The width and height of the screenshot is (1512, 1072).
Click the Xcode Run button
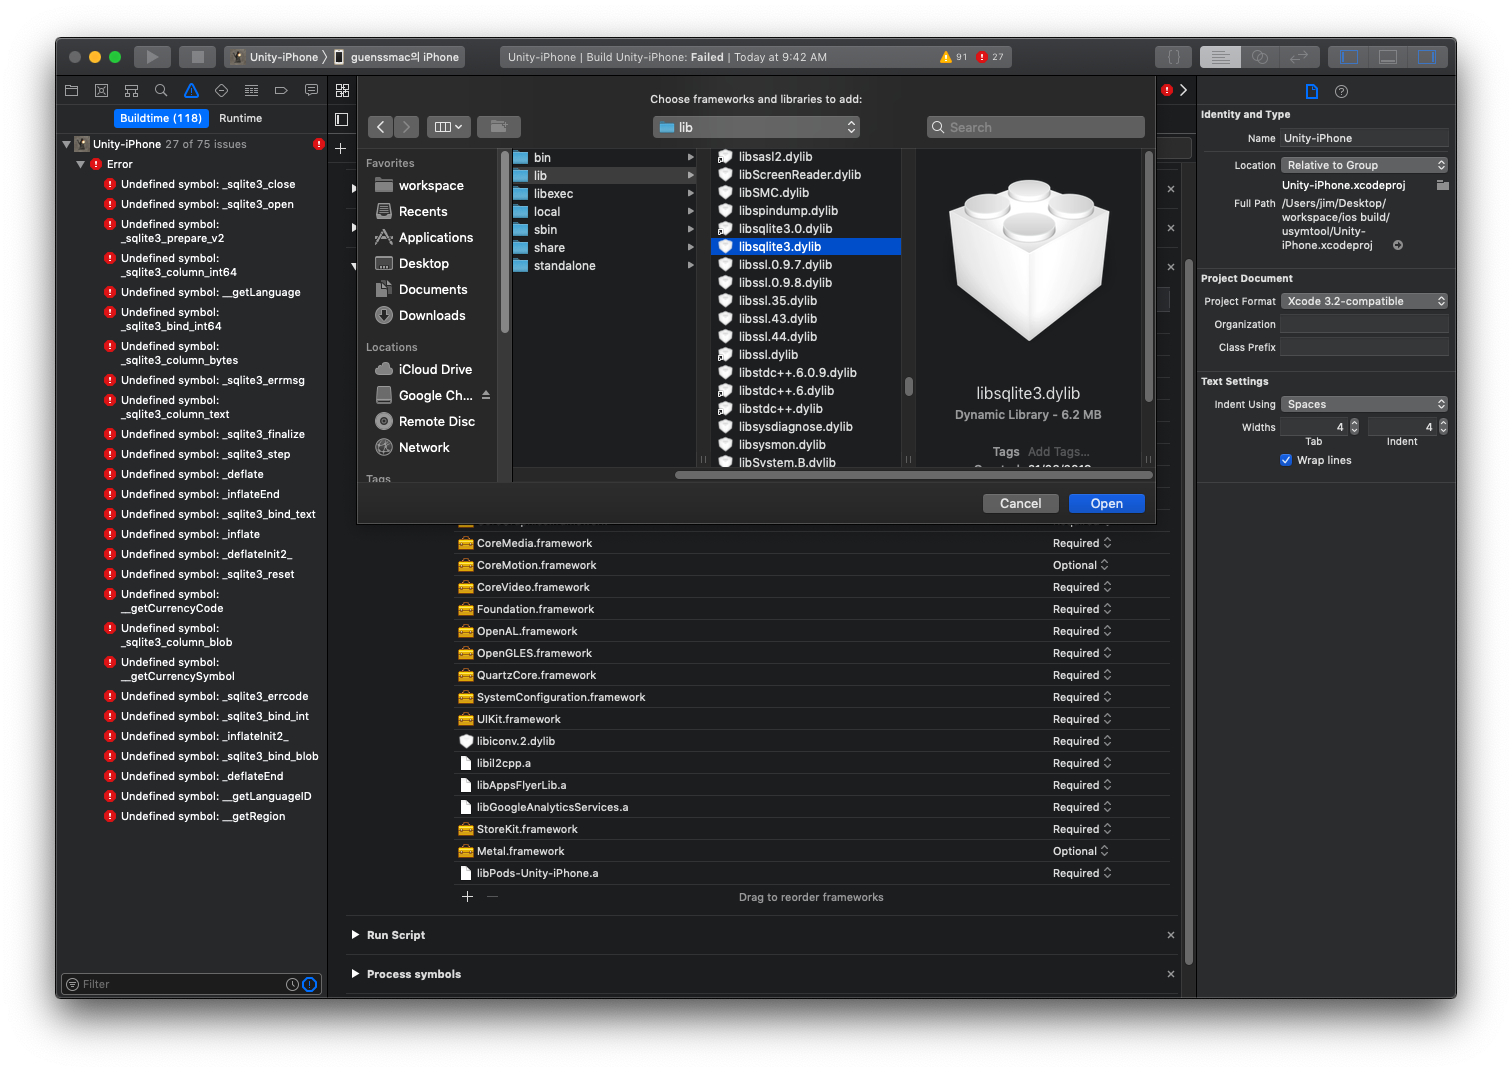click(152, 57)
